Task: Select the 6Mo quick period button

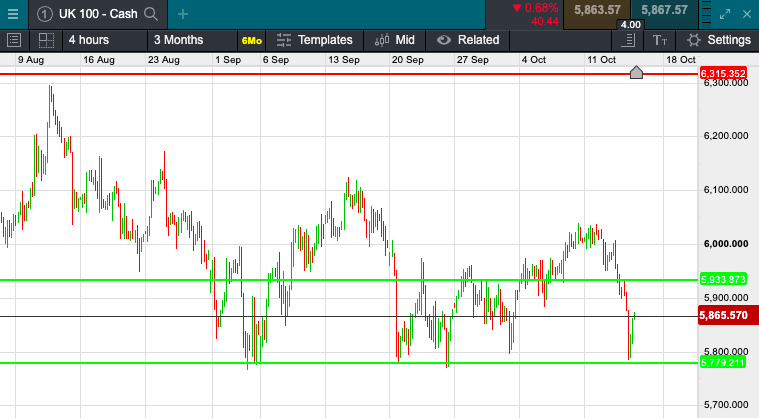Action: pos(252,41)
